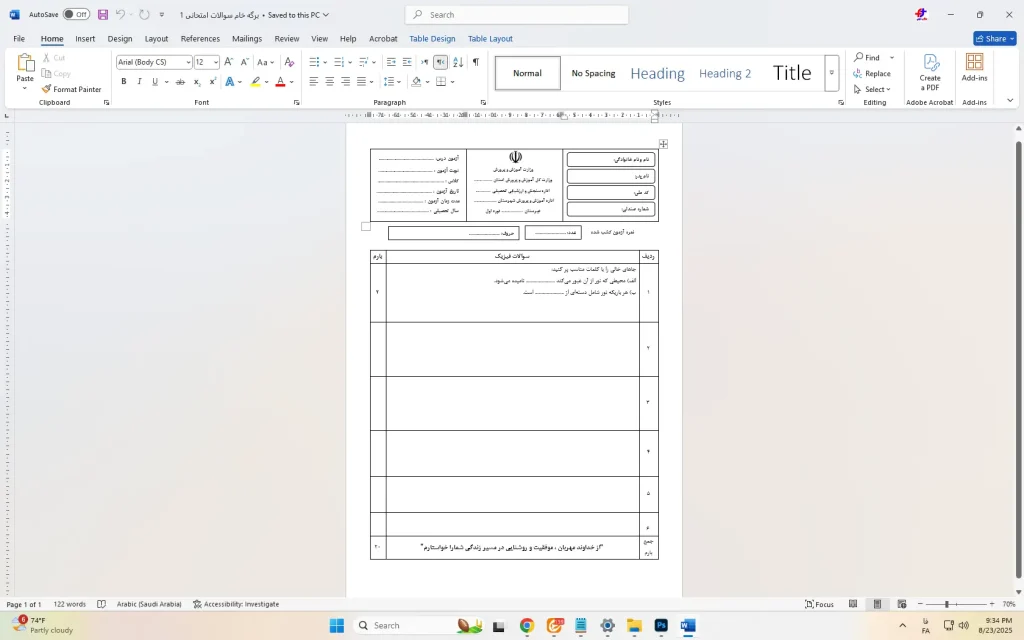
Task: Apply the Heading 2 style
Action: tap(725, 73)
